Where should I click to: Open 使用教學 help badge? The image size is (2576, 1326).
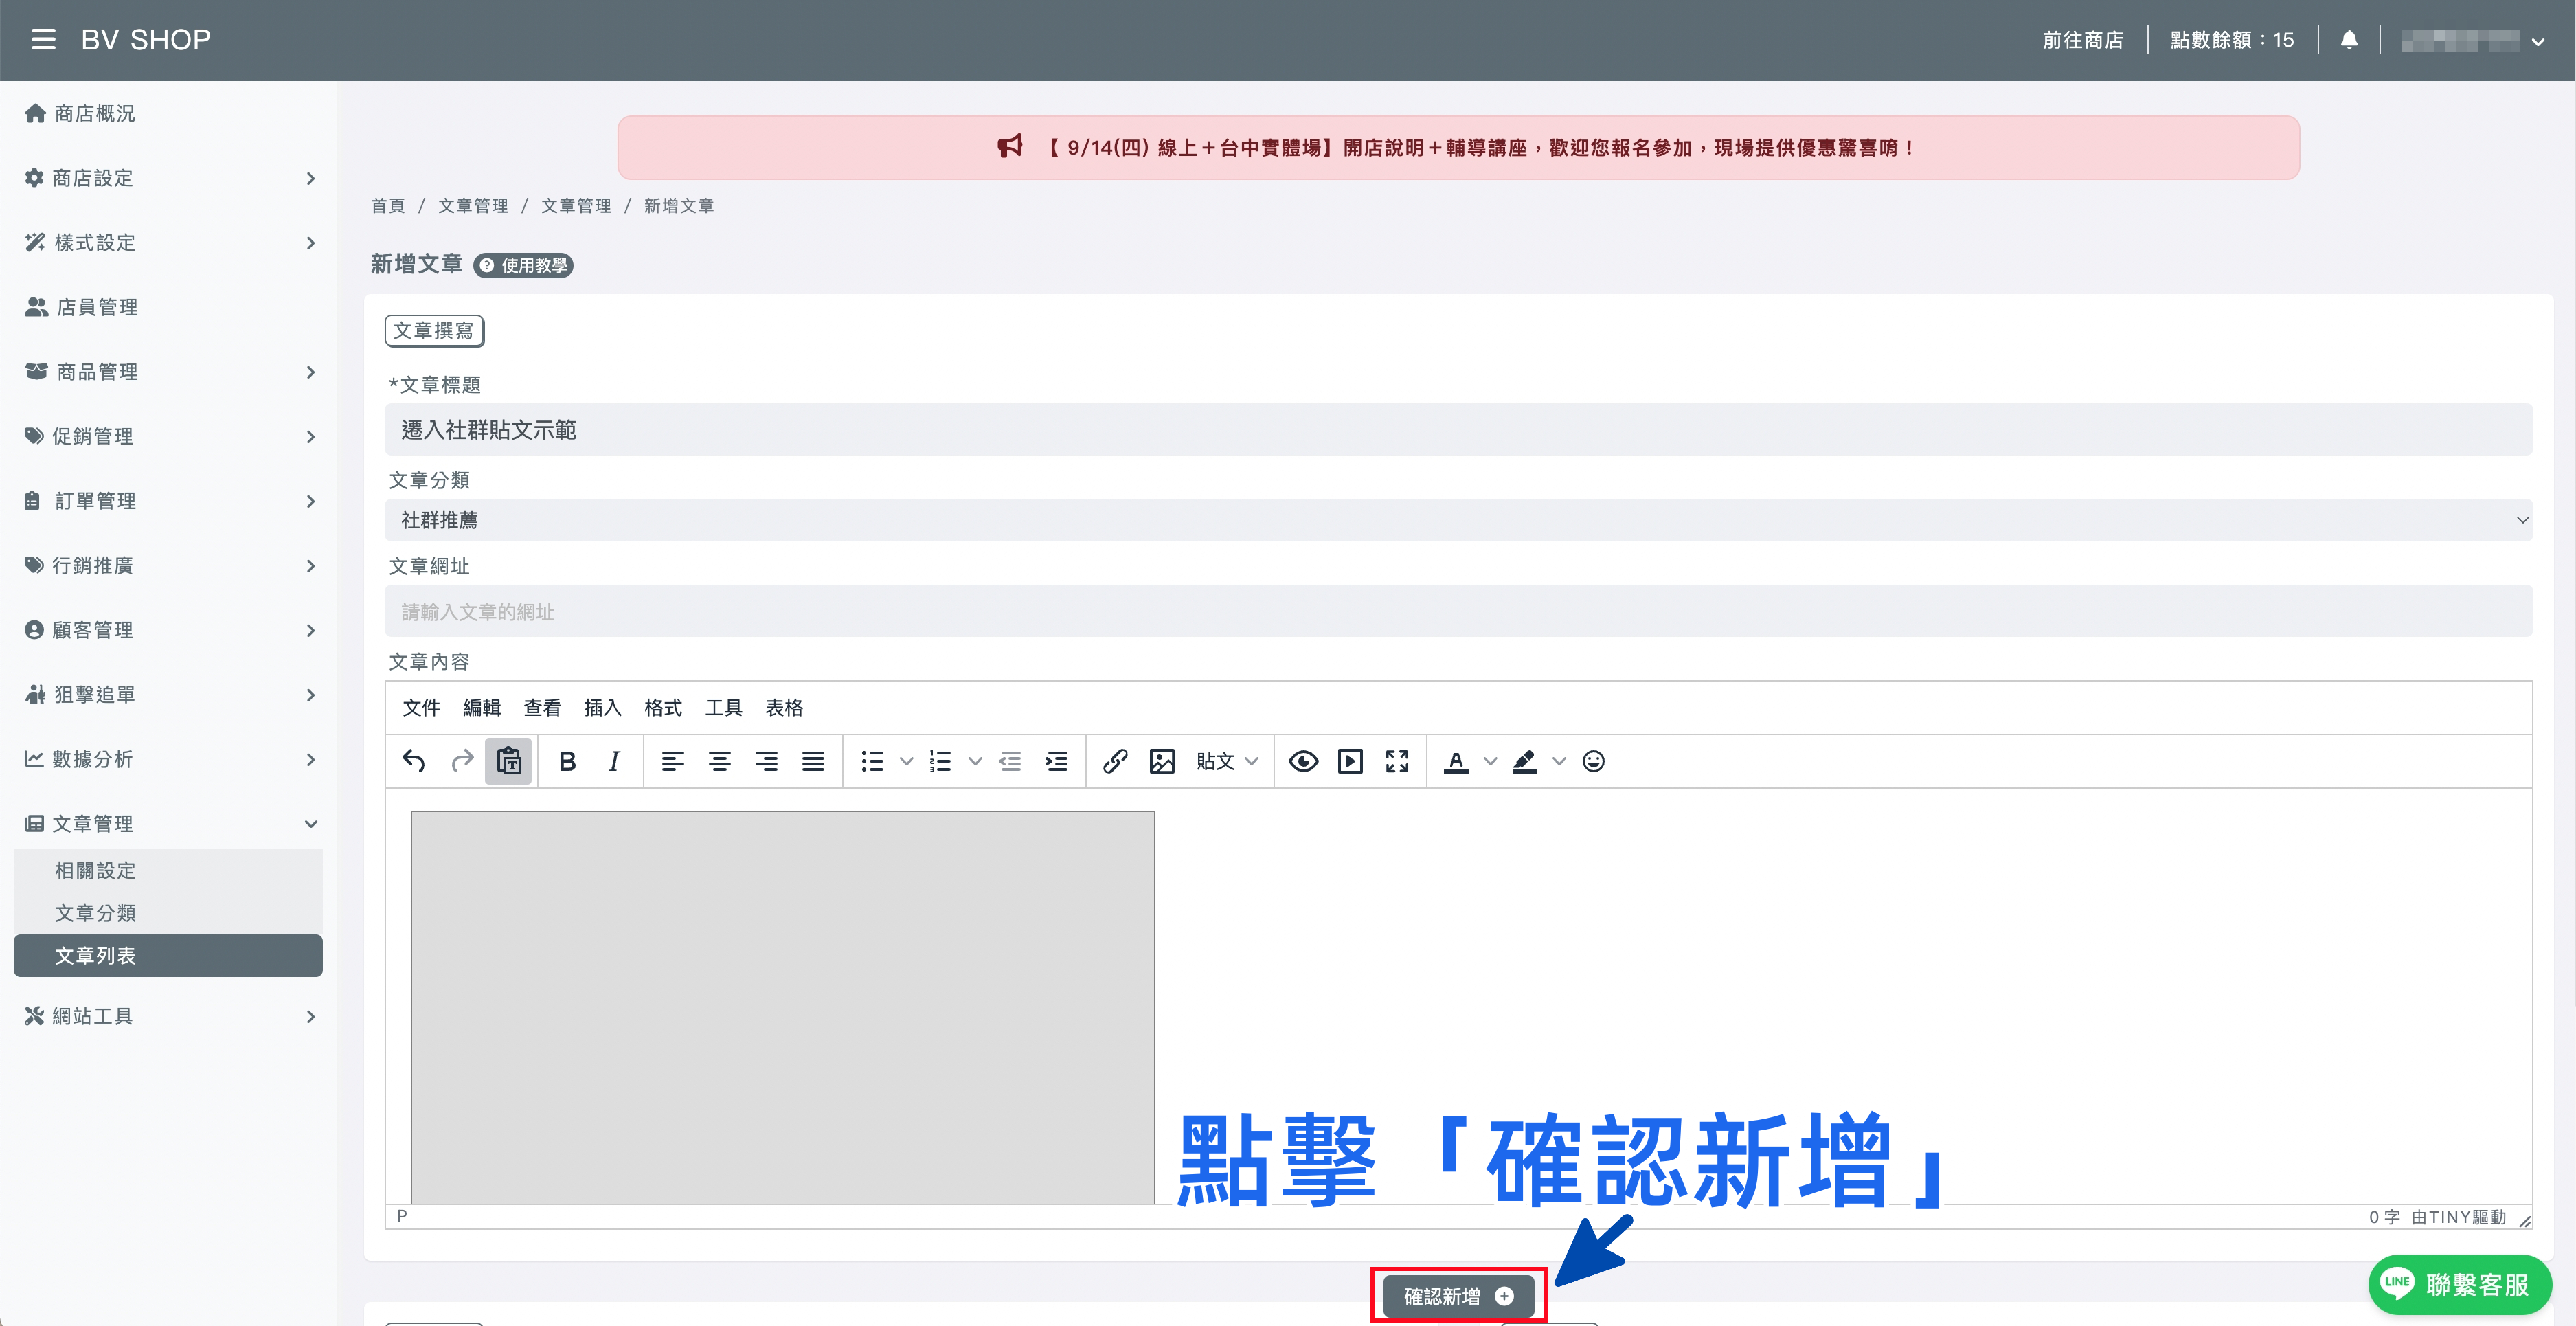pos(523,265)
